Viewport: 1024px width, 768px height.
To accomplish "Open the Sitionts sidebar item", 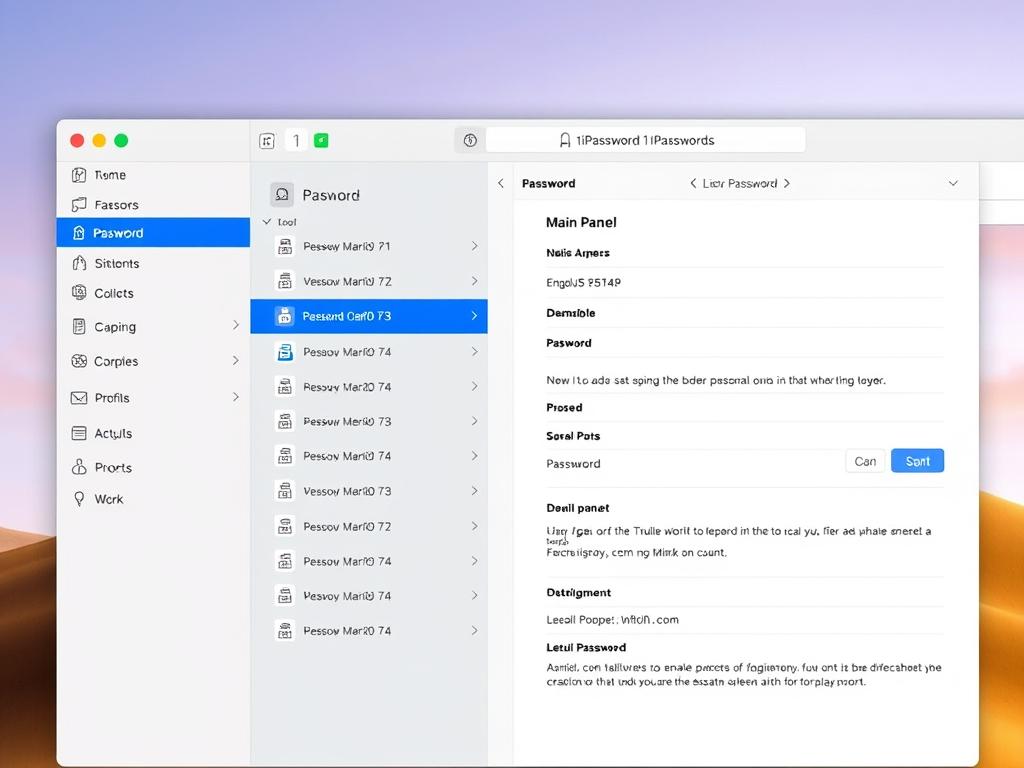I will tap(153, 263).
